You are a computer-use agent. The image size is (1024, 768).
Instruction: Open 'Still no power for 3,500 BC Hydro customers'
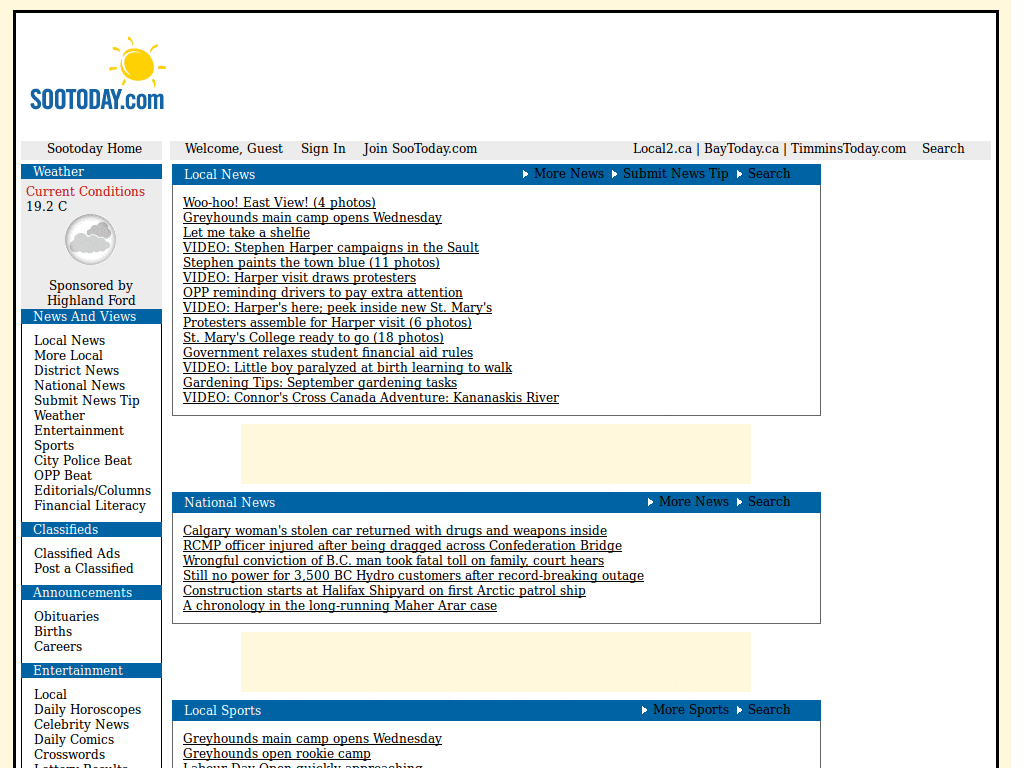coord(413,575)
